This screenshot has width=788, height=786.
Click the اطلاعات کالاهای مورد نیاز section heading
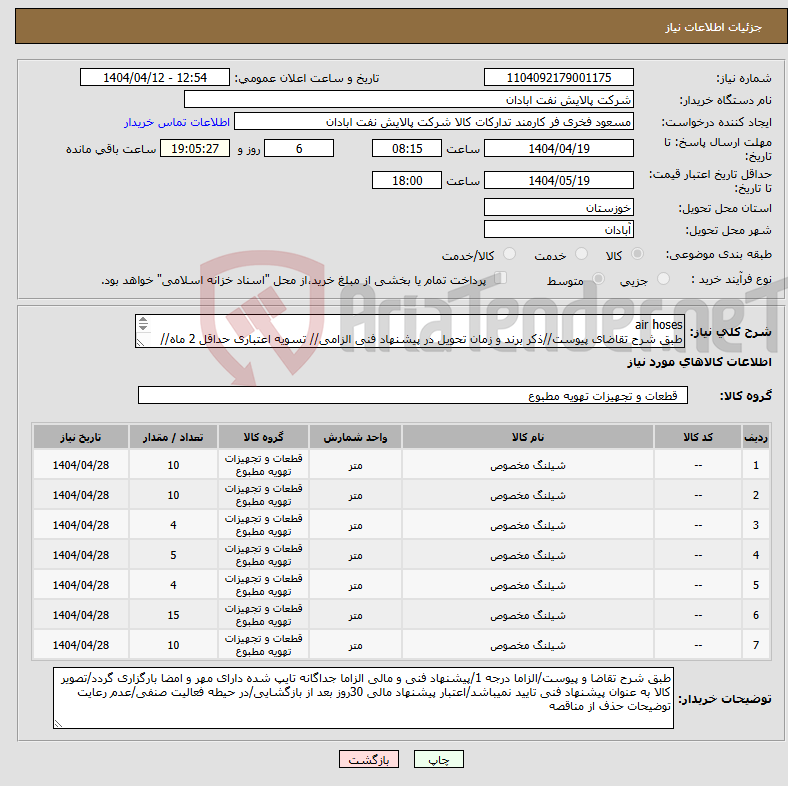[699, 362]
